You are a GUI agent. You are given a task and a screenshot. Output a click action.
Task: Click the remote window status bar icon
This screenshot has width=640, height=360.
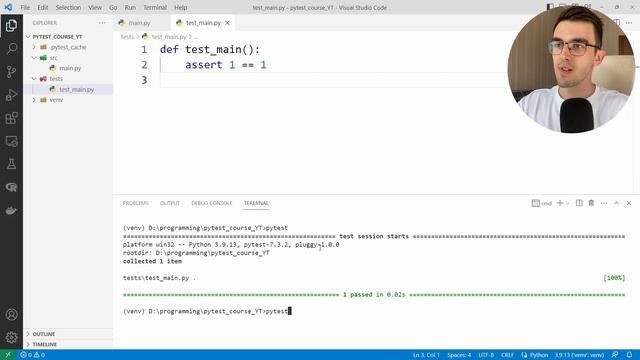coord(8,355)
